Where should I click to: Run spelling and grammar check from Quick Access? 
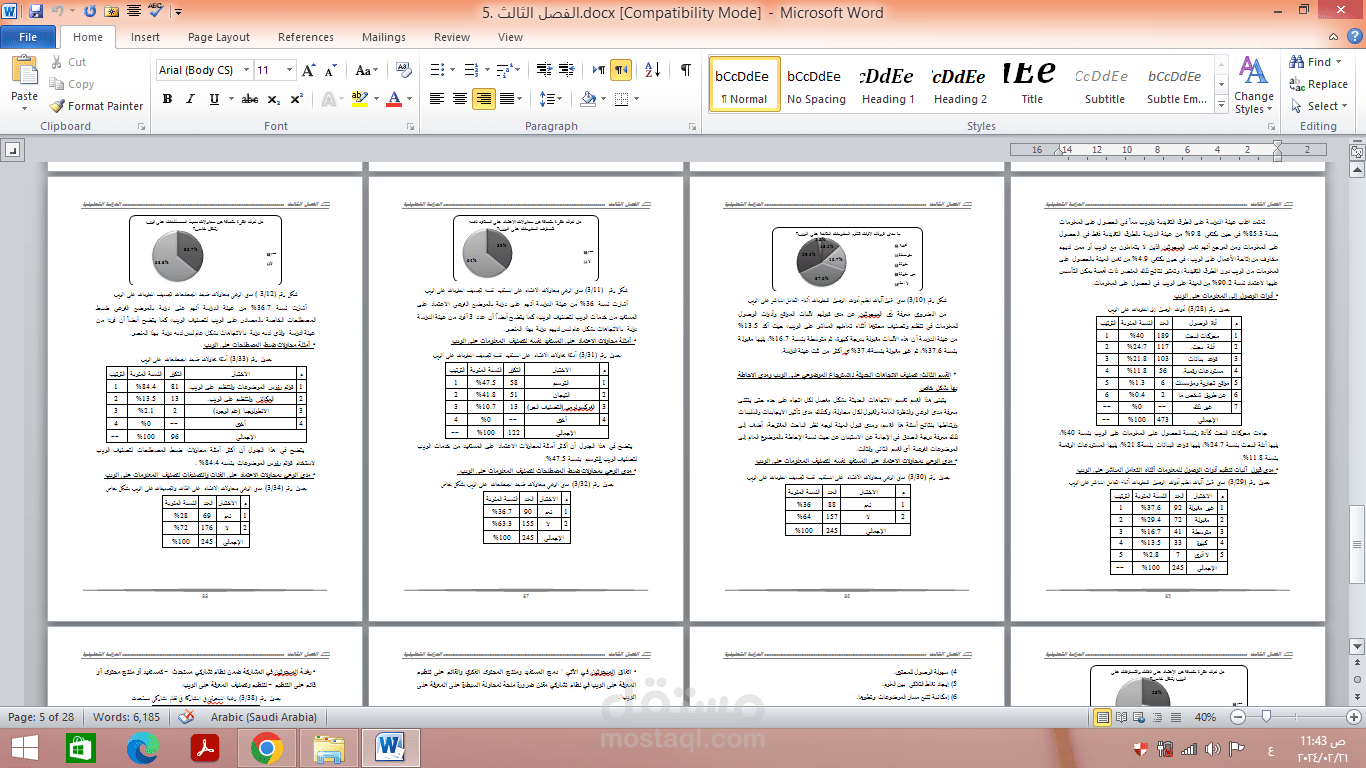155,12
